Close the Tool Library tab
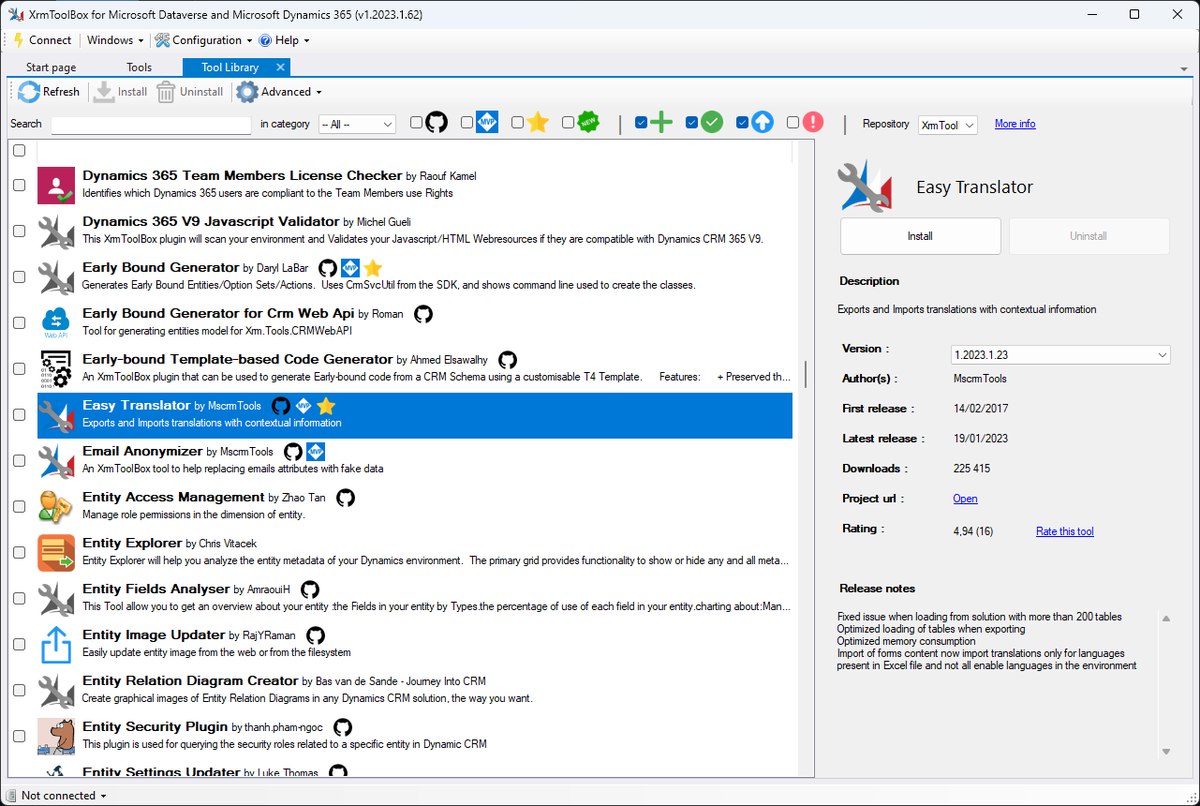1200x806 pixels. 281,67
